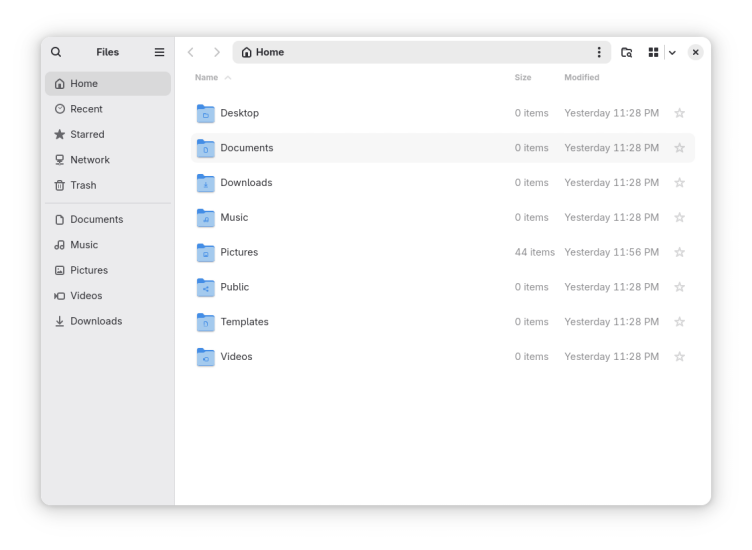Expand the view options dropdown arrow
752x550 pixels.
(x=672, y=52)
